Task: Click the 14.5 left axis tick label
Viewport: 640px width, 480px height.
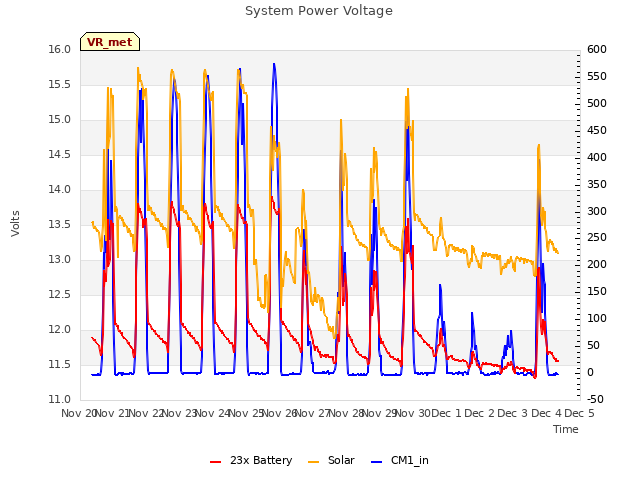Action: [x=60, y=155]
